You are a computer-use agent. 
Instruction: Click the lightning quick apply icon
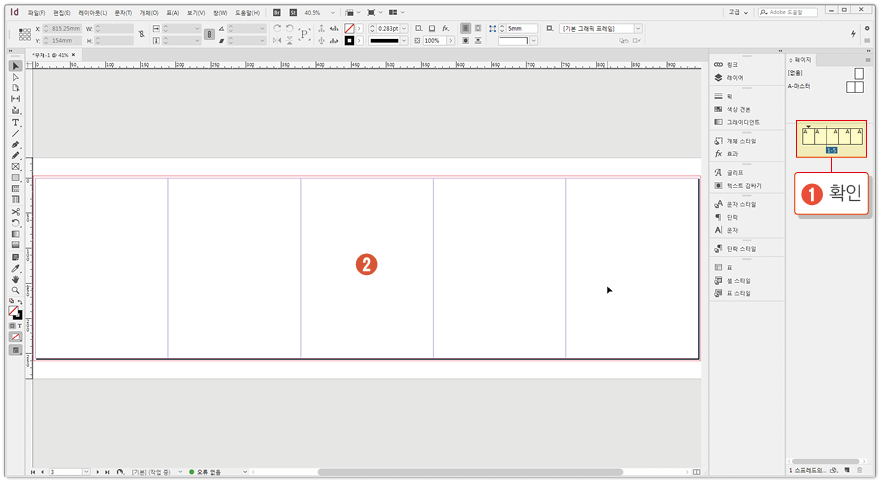pyautogui.click(x=853, y=34)
